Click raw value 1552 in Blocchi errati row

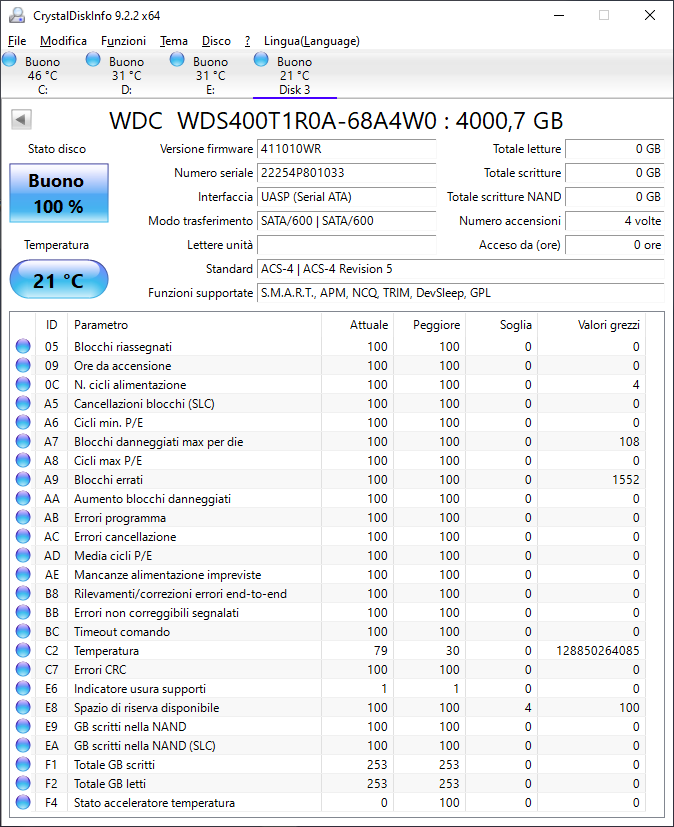(625, 480)
